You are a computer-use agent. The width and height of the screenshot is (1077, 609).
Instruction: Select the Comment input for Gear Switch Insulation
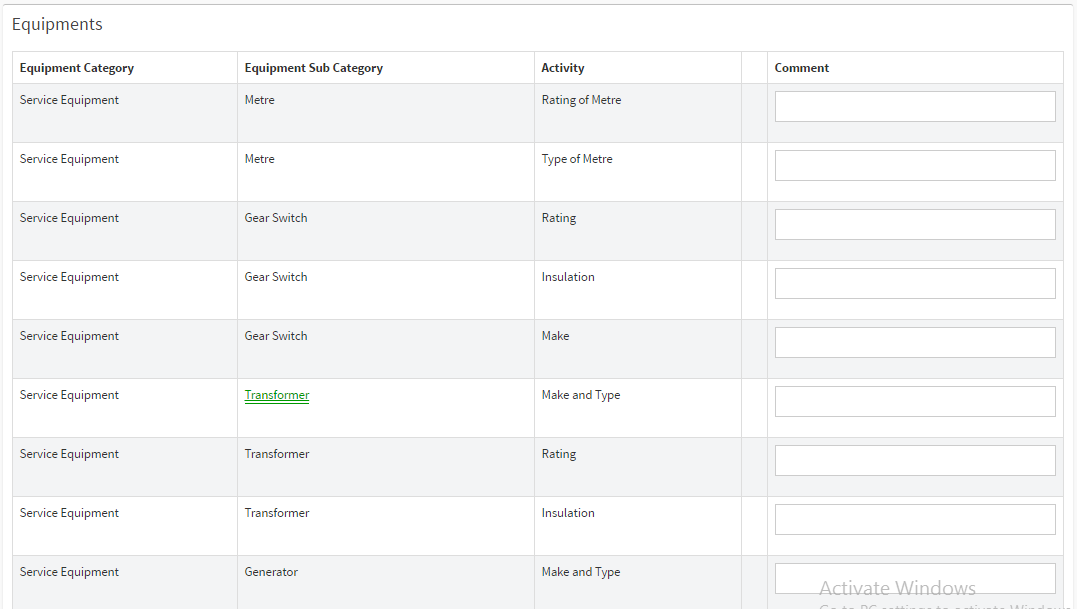(x=914, y=284)
